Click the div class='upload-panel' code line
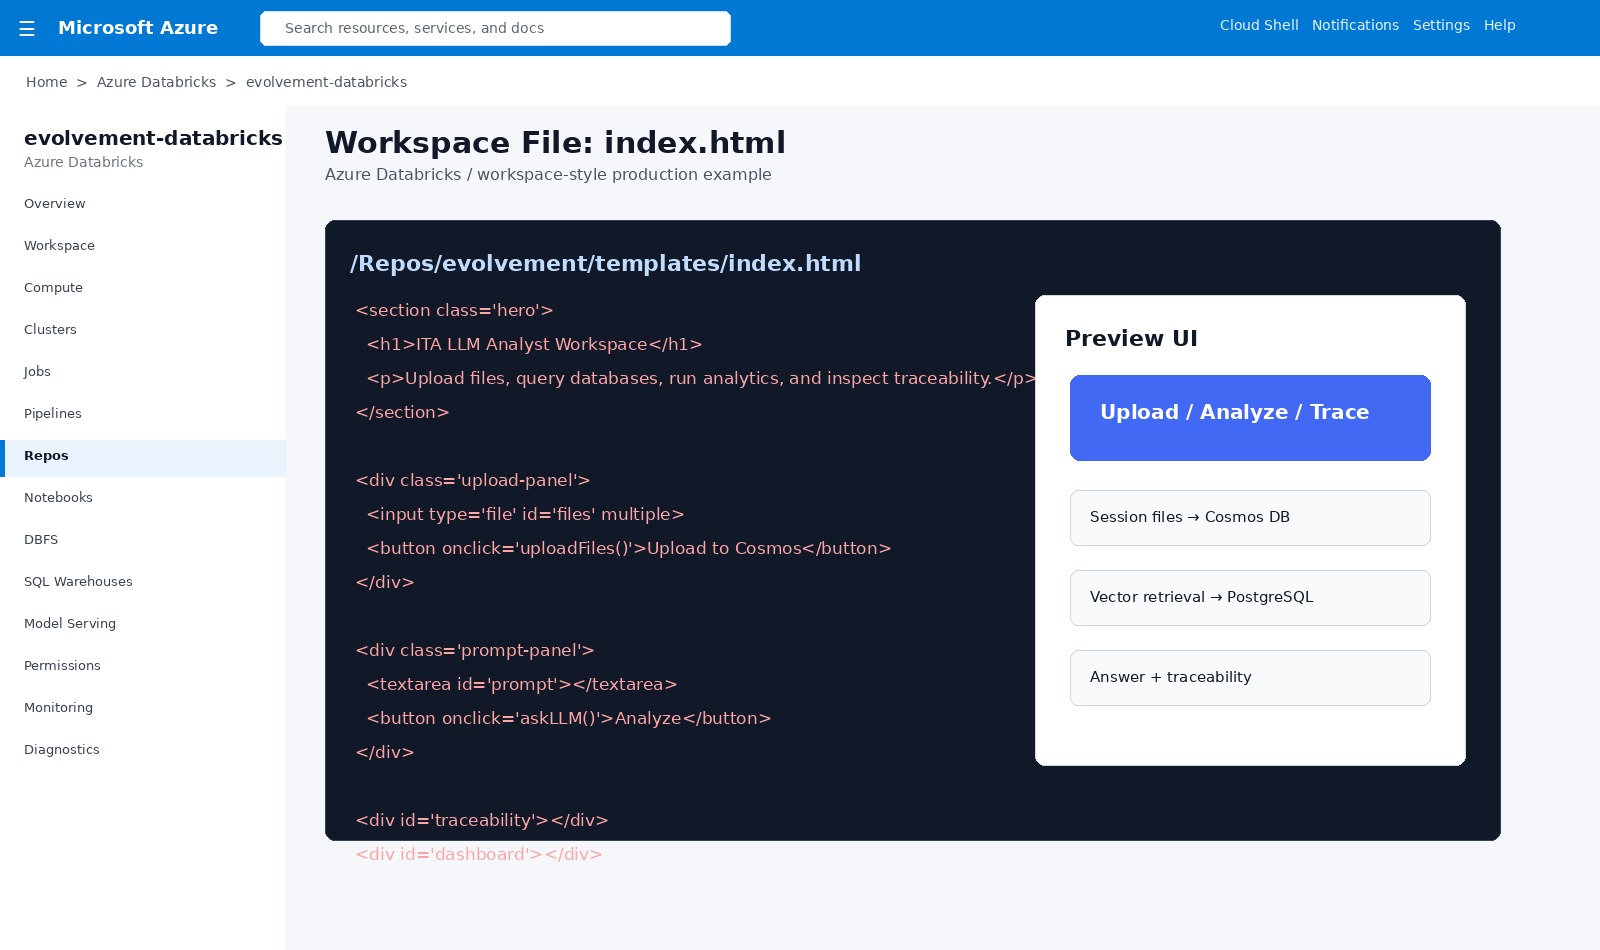Viewport: 1600px width, 950px height. [473, 481]
